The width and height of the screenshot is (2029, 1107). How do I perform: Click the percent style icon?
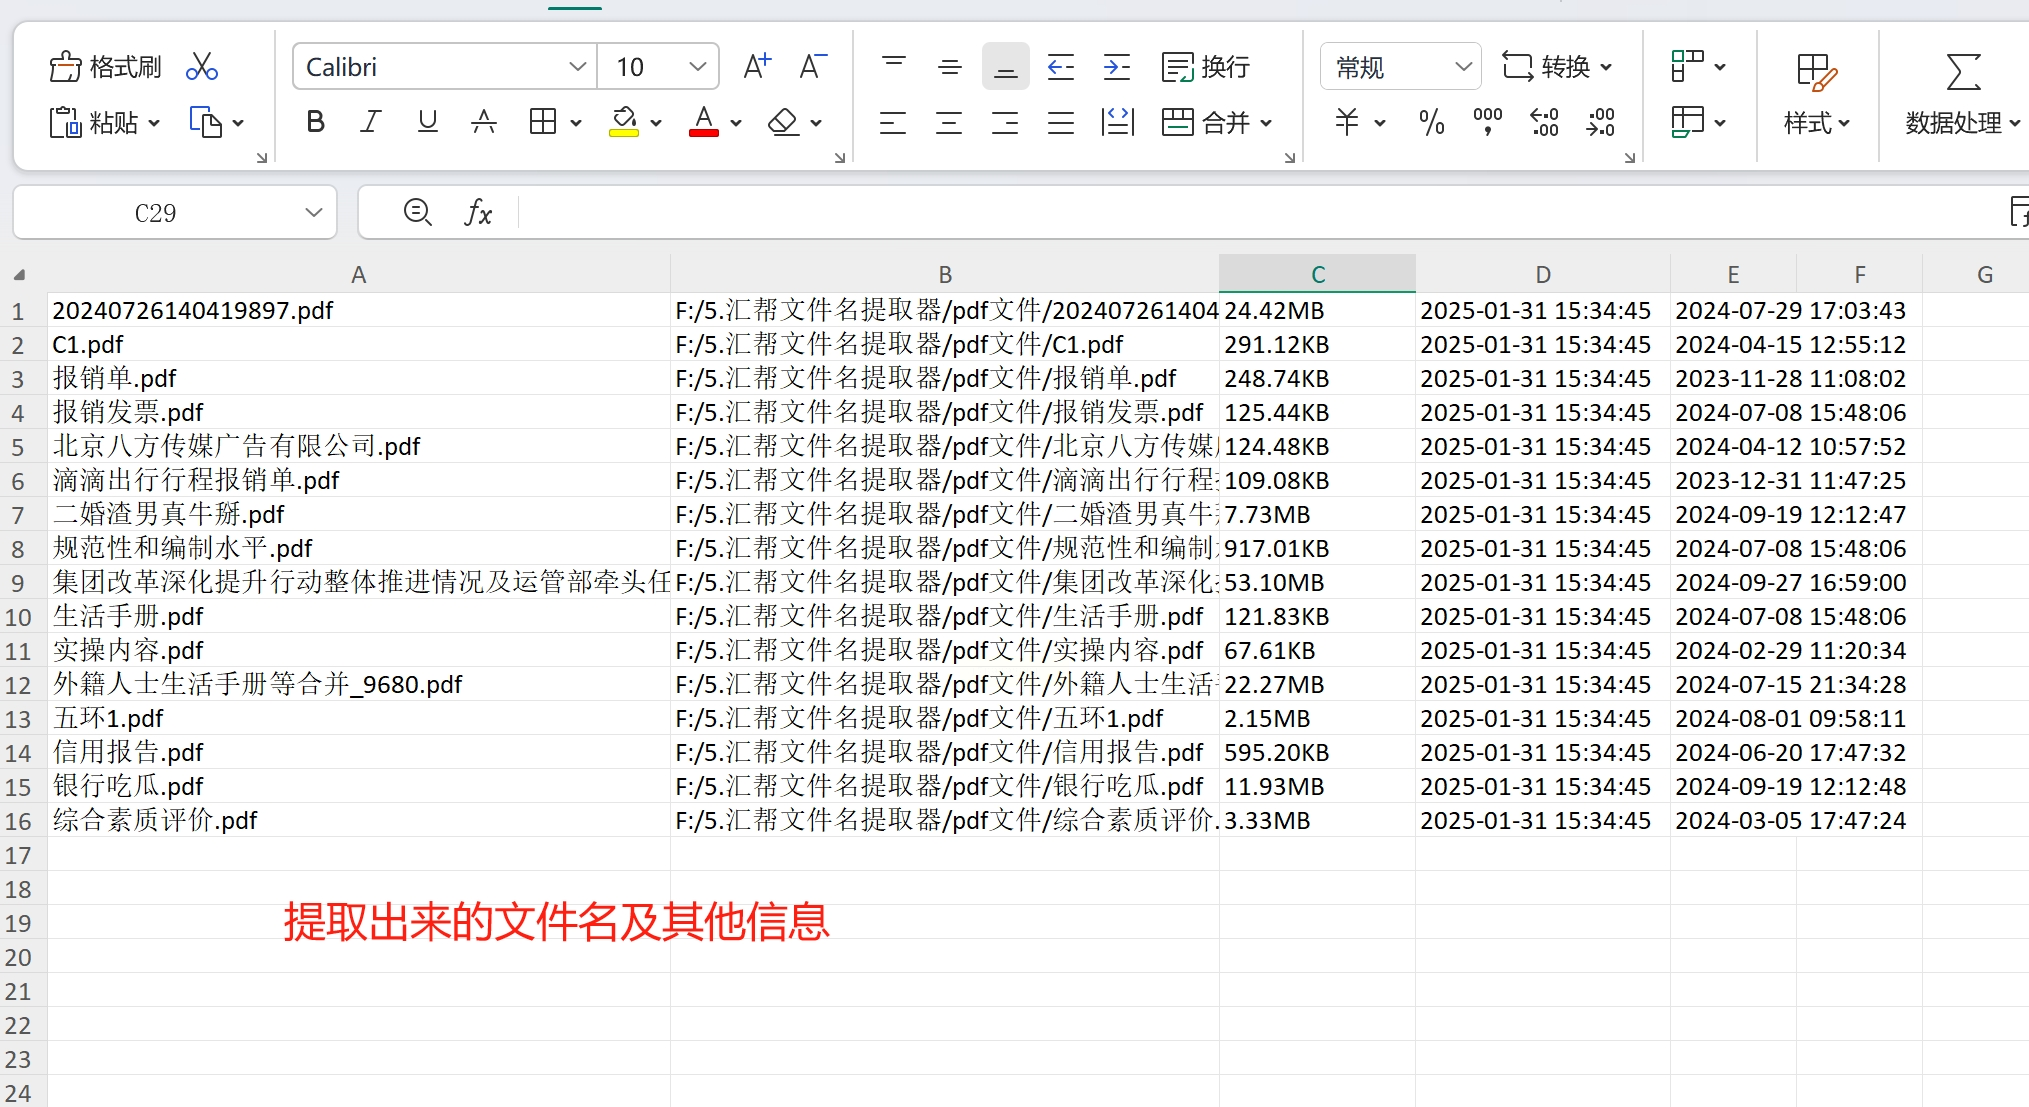(x=1431, y=122)
